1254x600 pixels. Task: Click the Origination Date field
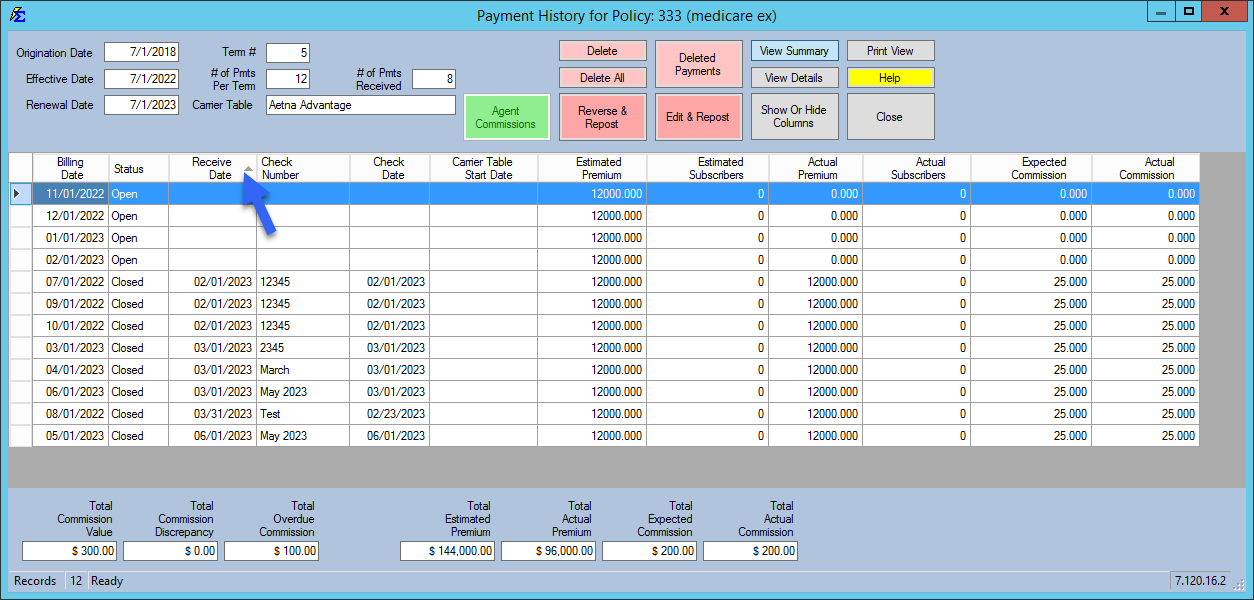click(143, 52)
